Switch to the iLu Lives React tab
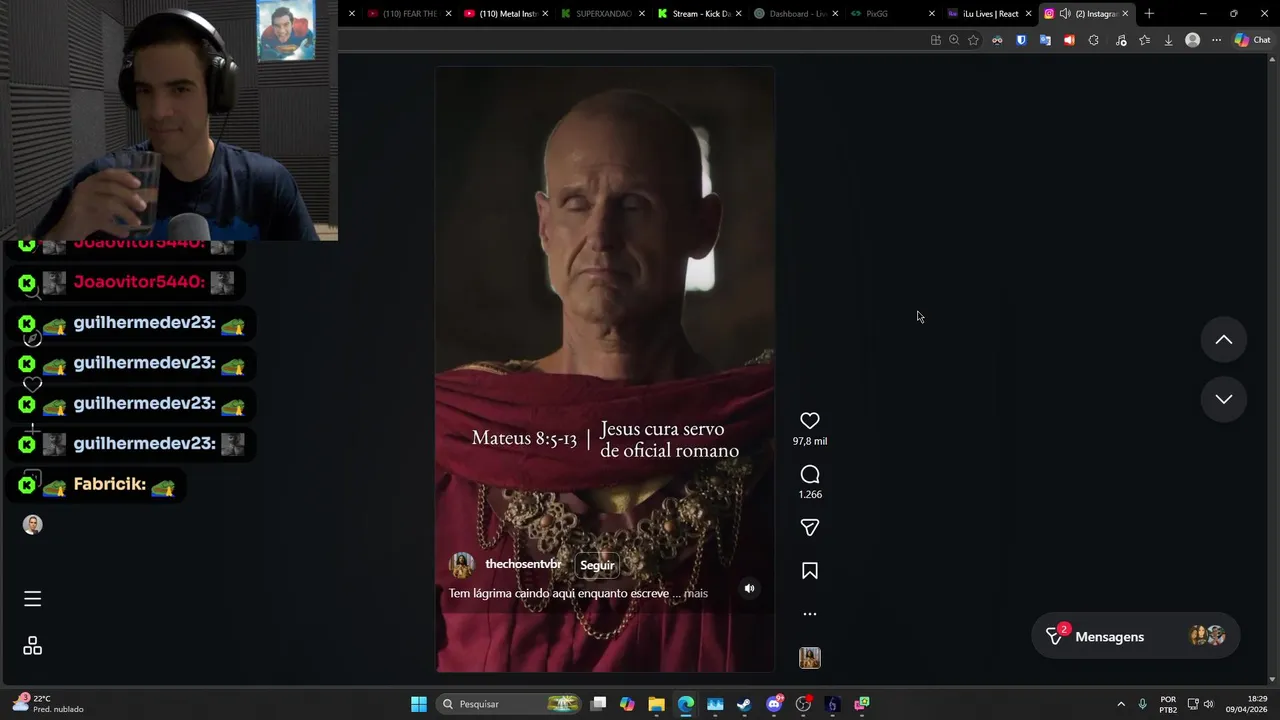 pyautogui.click(x=988, y=14)
